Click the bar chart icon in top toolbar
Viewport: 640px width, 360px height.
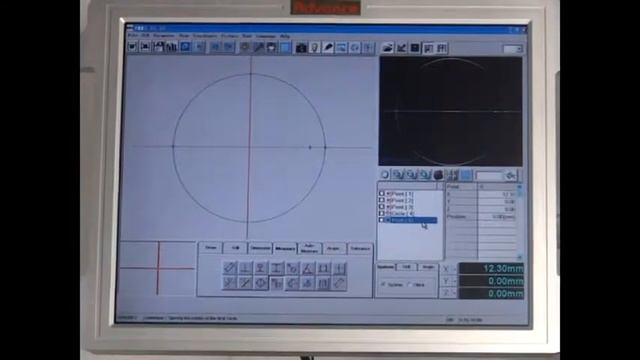tap(172, 47)
